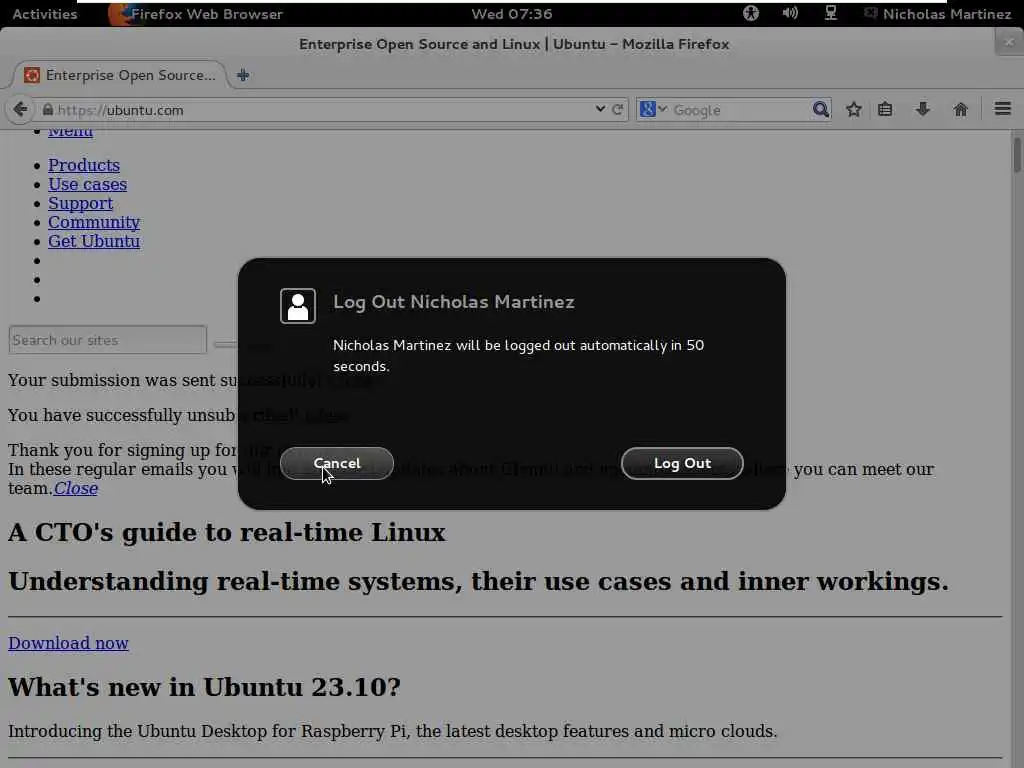Click heading What's new in Ubuntu 23.10?
Image resolution: width=1024 pixels, height=768 pixels.
pos(204,687)
